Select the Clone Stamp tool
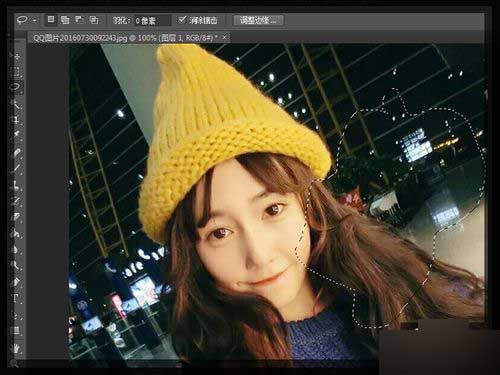The image size is (500, 375). point(16,185)
